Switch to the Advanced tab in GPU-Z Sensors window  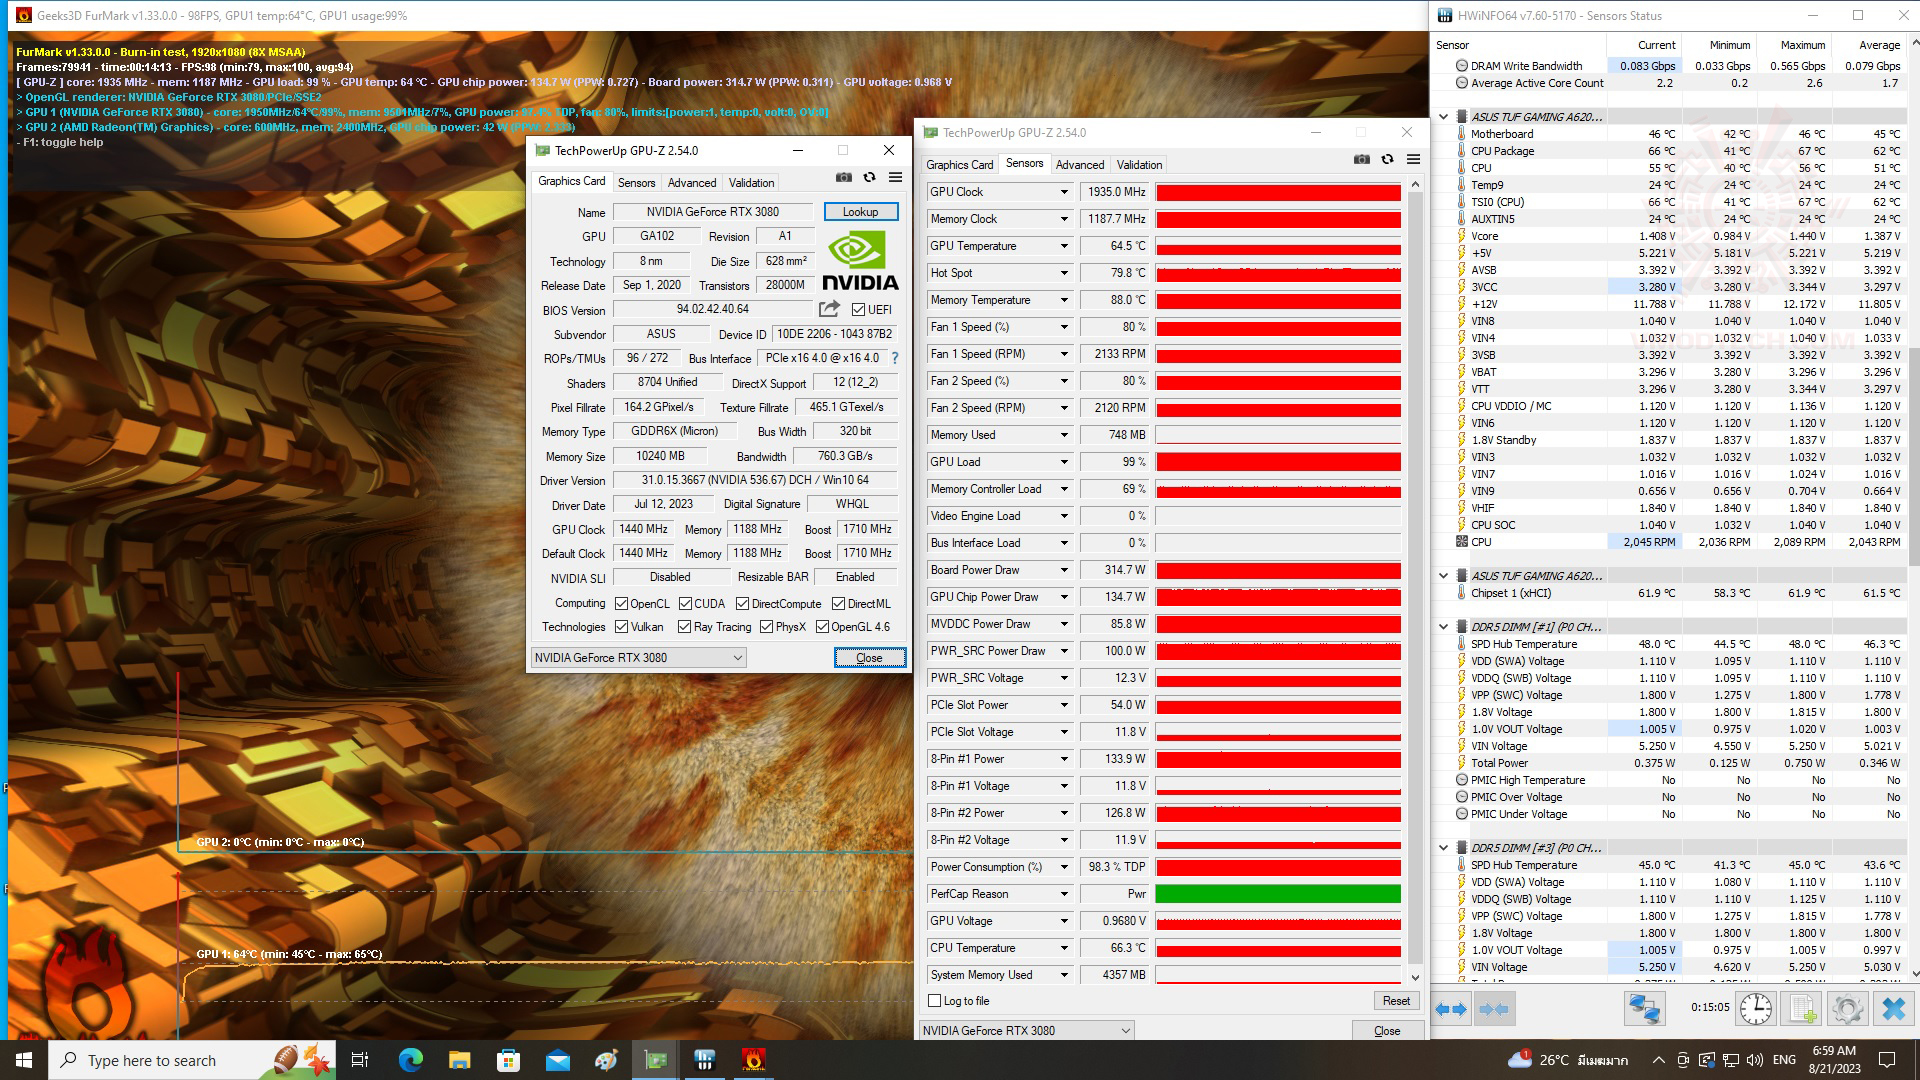[x=1080, y=165]
